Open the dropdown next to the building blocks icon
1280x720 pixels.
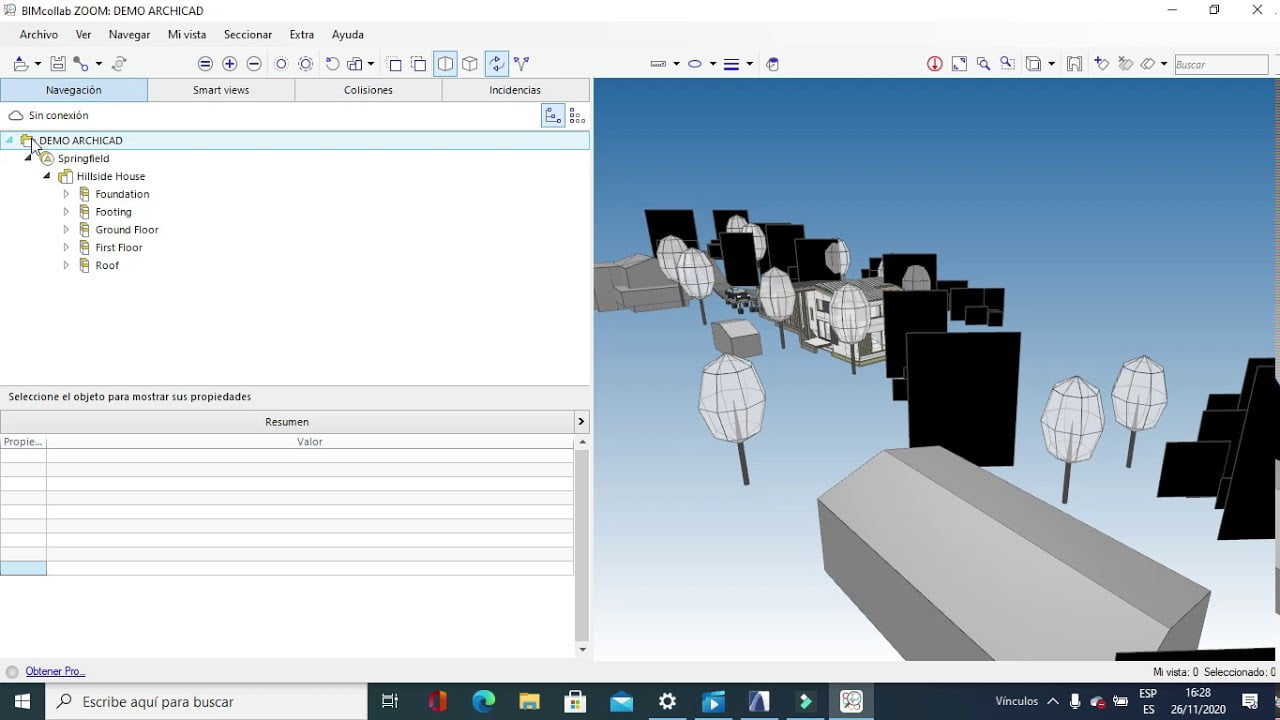pyautogui.click(x=371, y=64)
